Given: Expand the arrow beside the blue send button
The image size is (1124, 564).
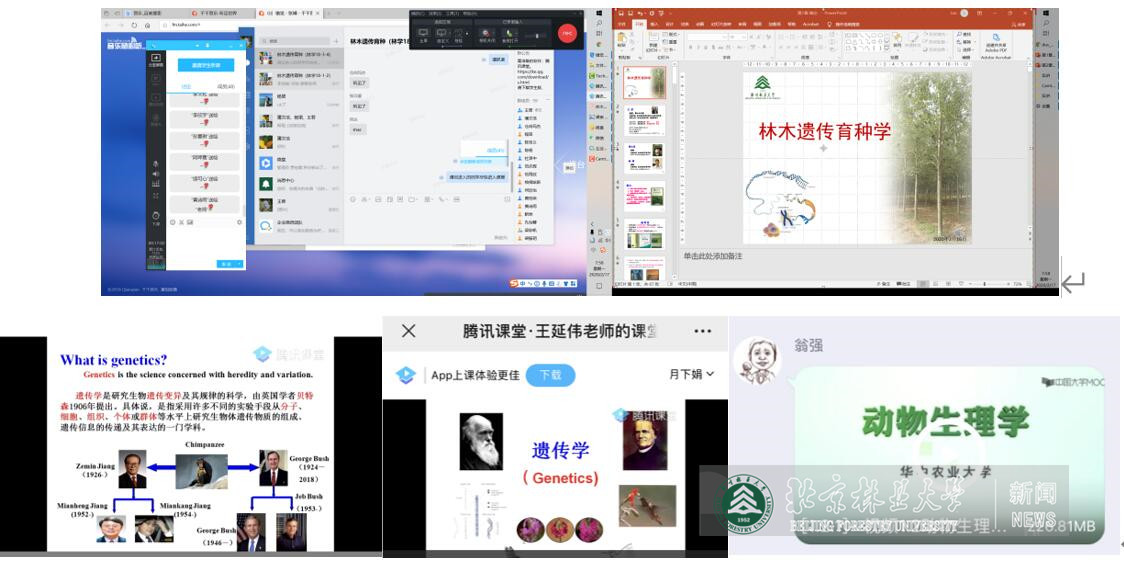Looking at the screenshot, I should tap(240, 264).
